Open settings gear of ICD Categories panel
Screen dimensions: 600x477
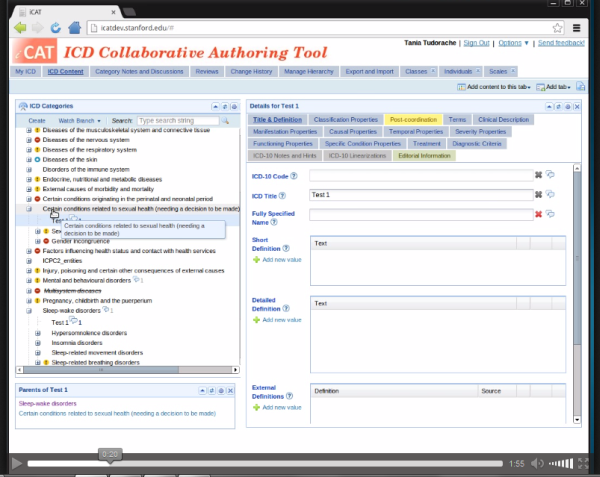(234, 106)
